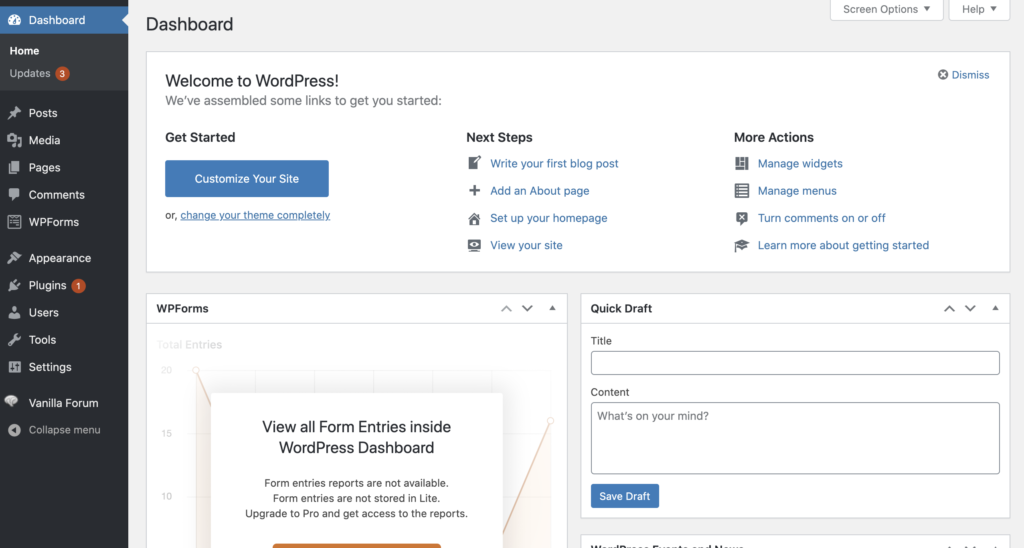Click the Media library icon
The width and height of the screenshot is (1024, 548).
tap(14, 140)
